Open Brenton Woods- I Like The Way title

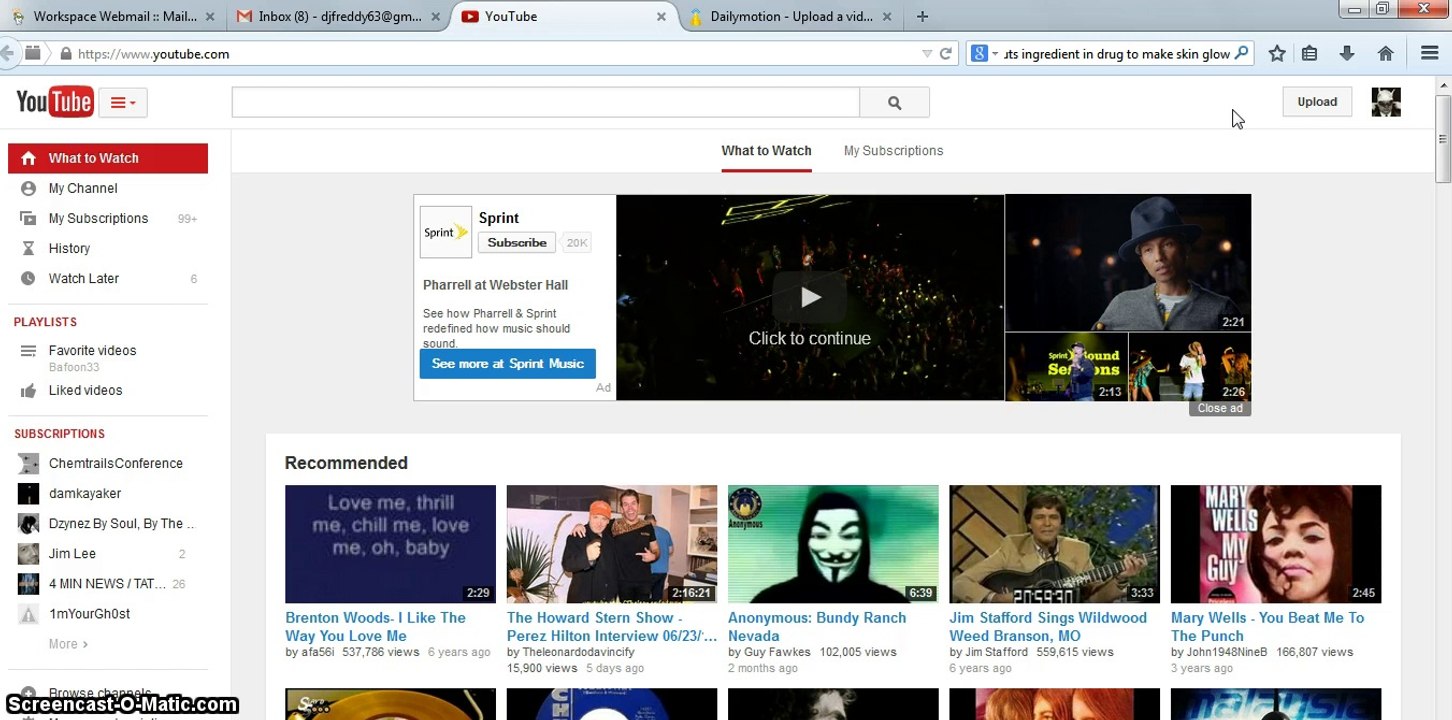click(375, 627)
